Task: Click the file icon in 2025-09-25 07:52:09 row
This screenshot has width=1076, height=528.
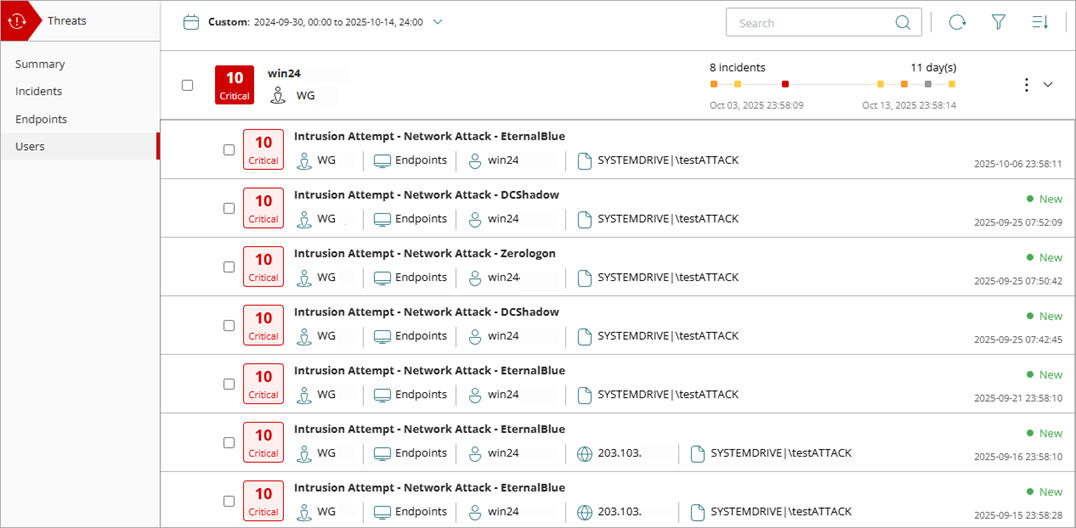Action: (584, 219)
